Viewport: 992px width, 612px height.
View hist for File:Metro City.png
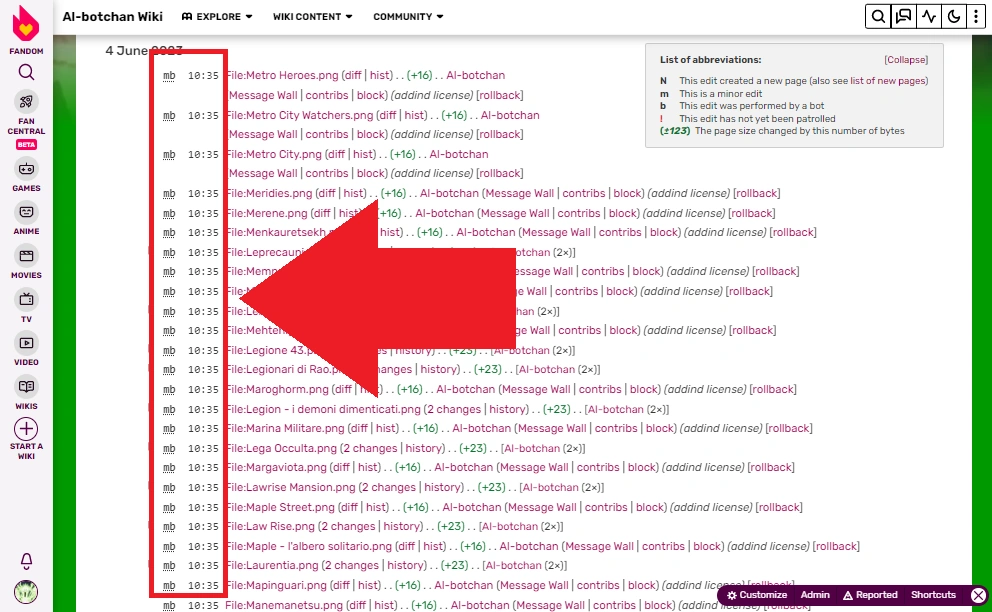(x=364, y=154)
